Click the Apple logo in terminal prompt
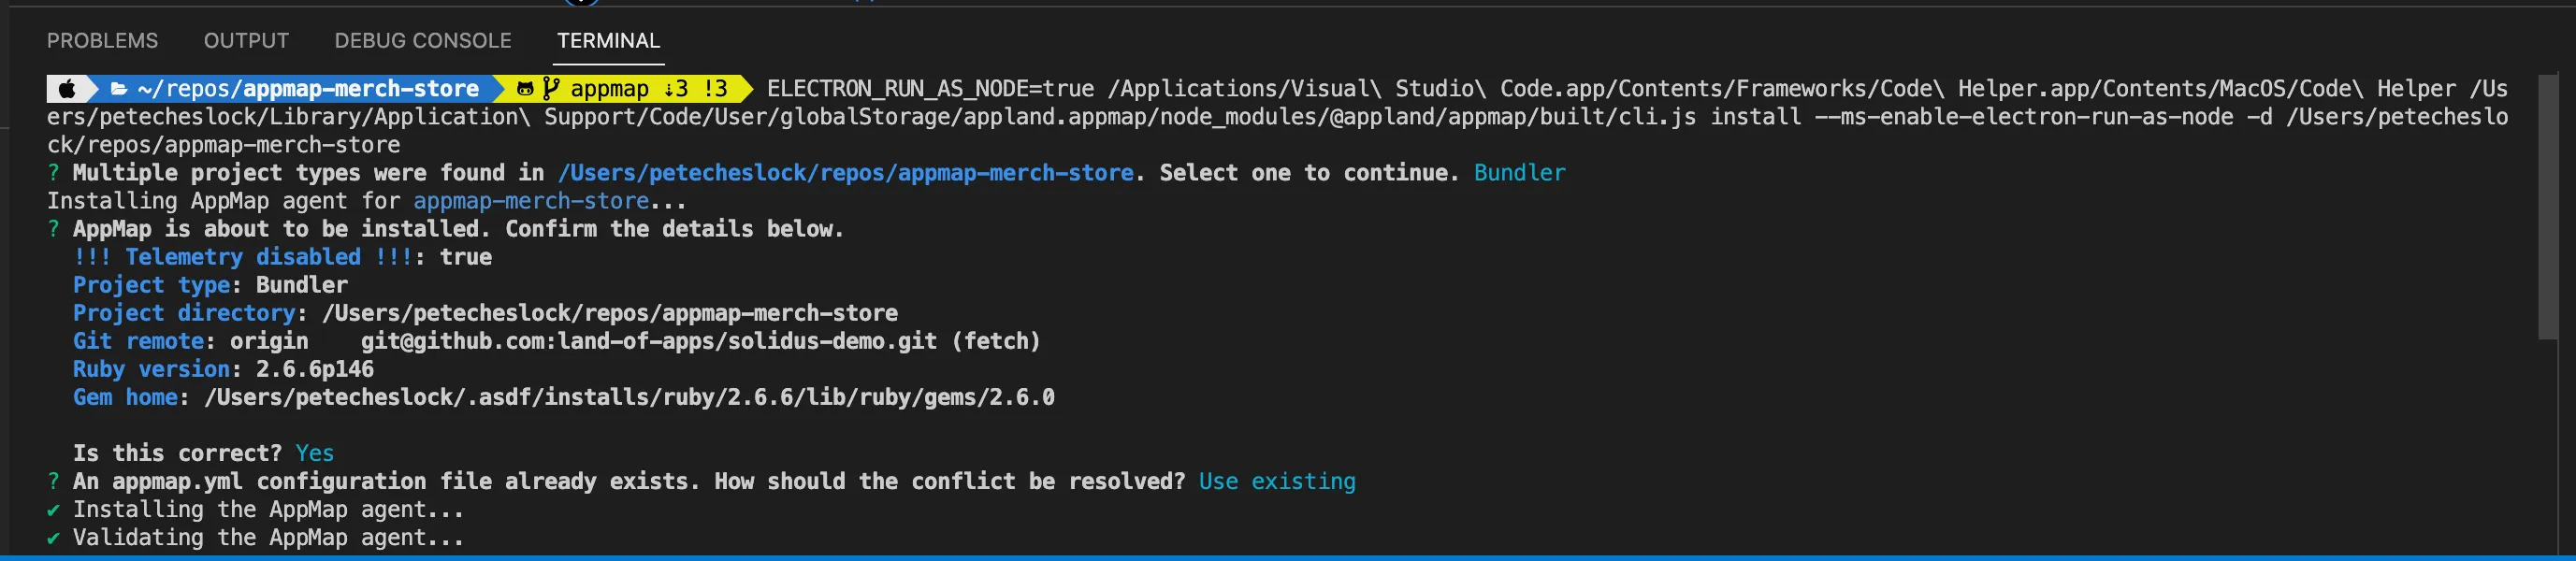 (x=66, y=88)
